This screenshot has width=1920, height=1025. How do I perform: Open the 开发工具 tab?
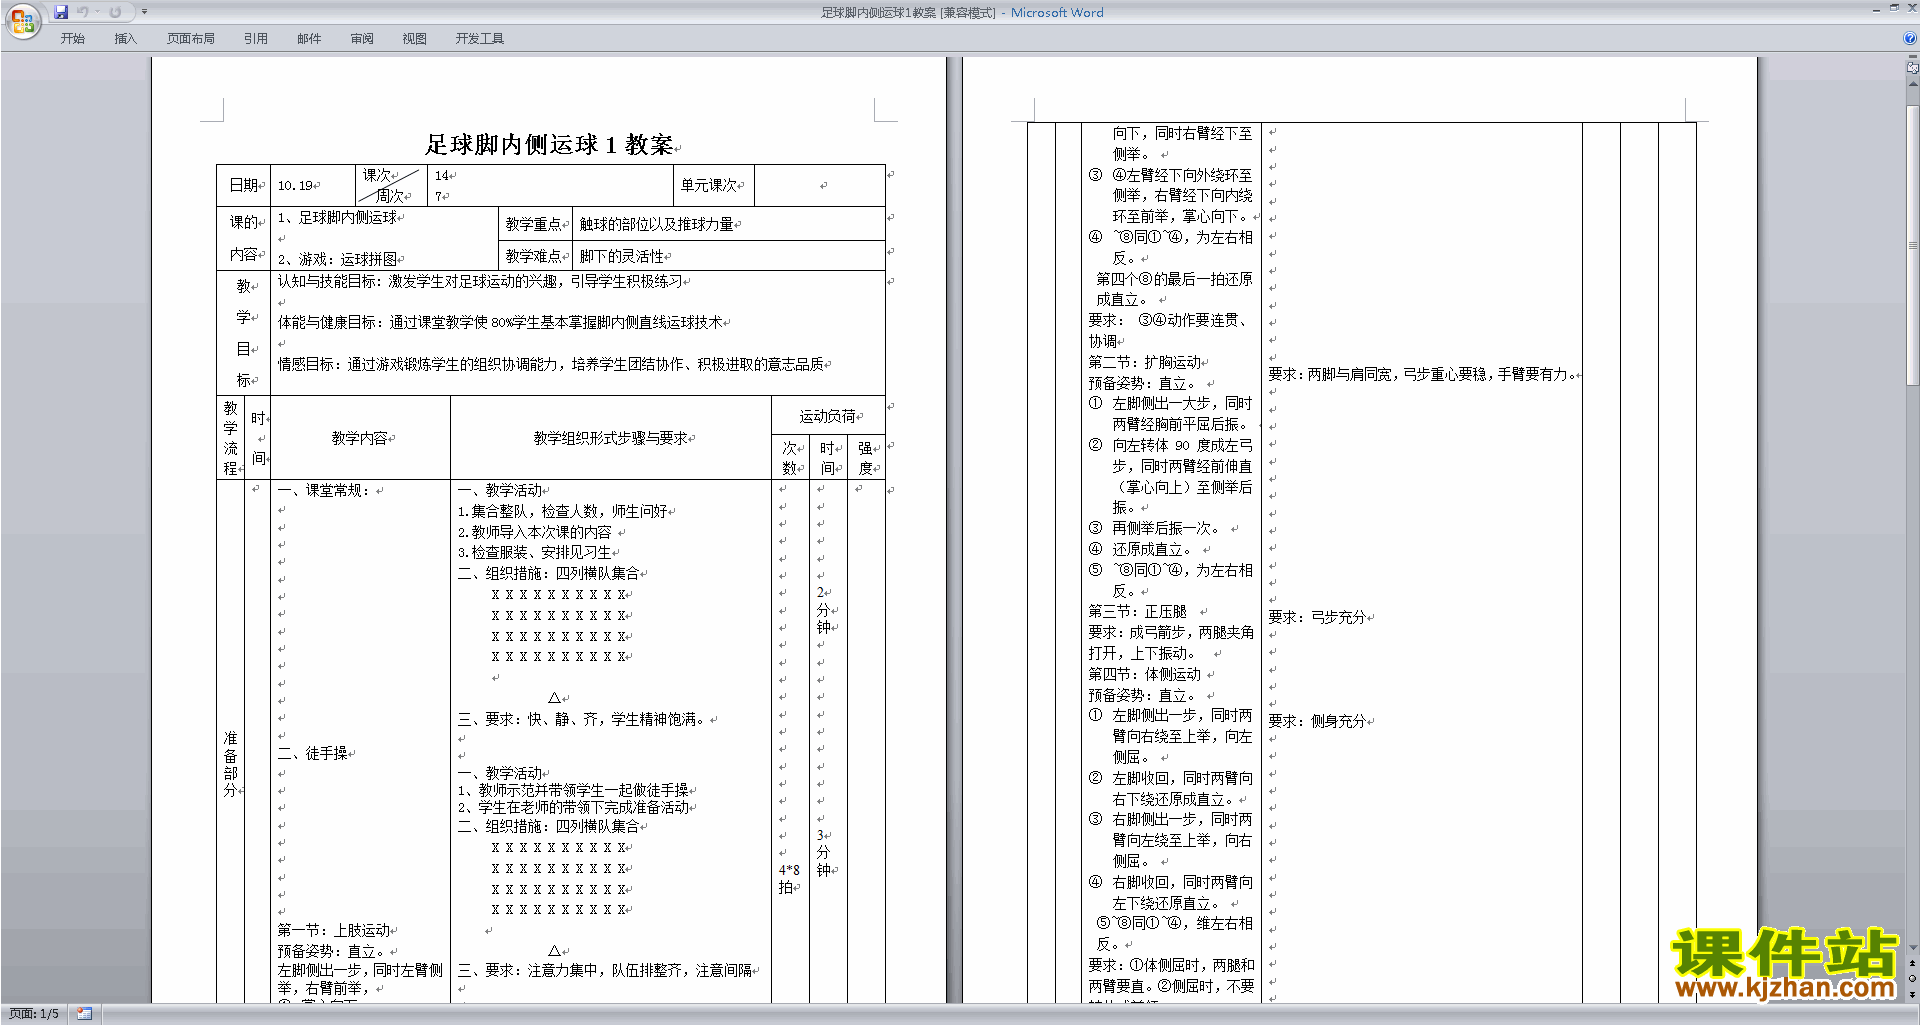480,38
